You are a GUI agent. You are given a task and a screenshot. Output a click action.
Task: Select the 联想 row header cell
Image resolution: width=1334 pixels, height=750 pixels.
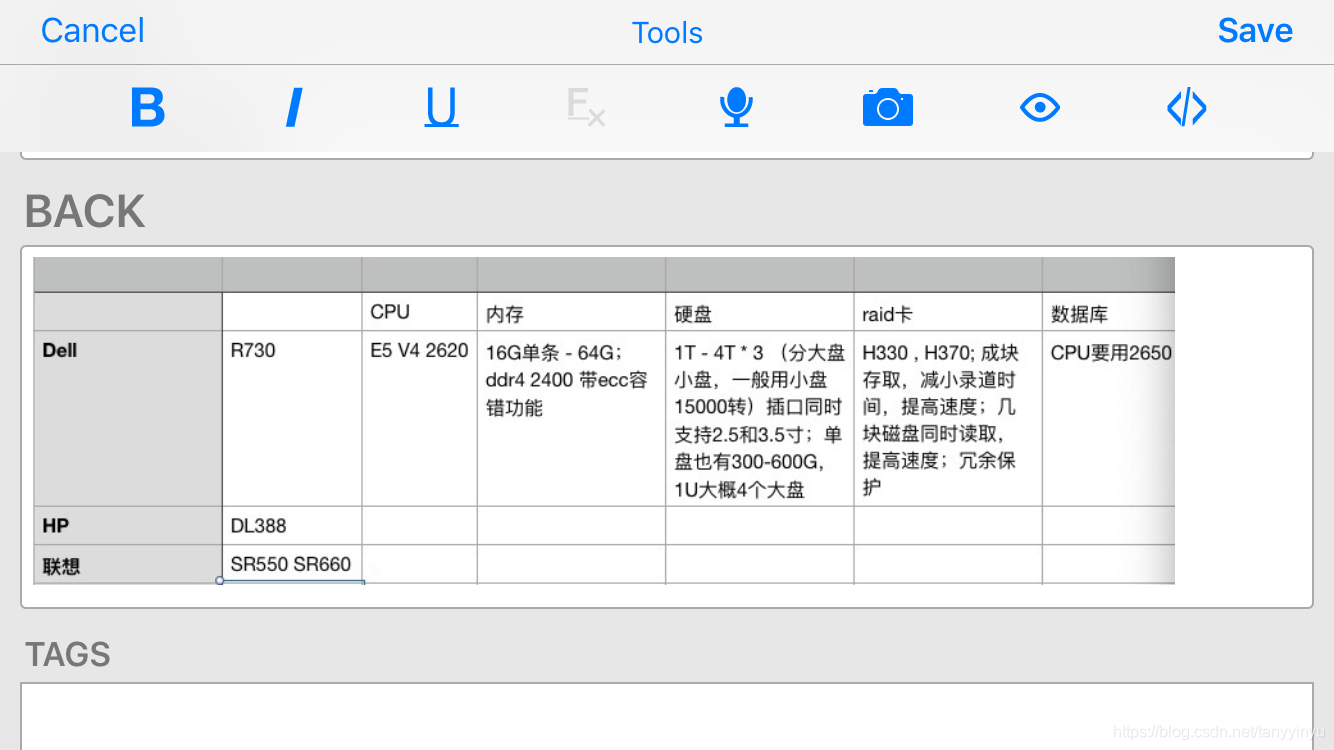point(128,564)
